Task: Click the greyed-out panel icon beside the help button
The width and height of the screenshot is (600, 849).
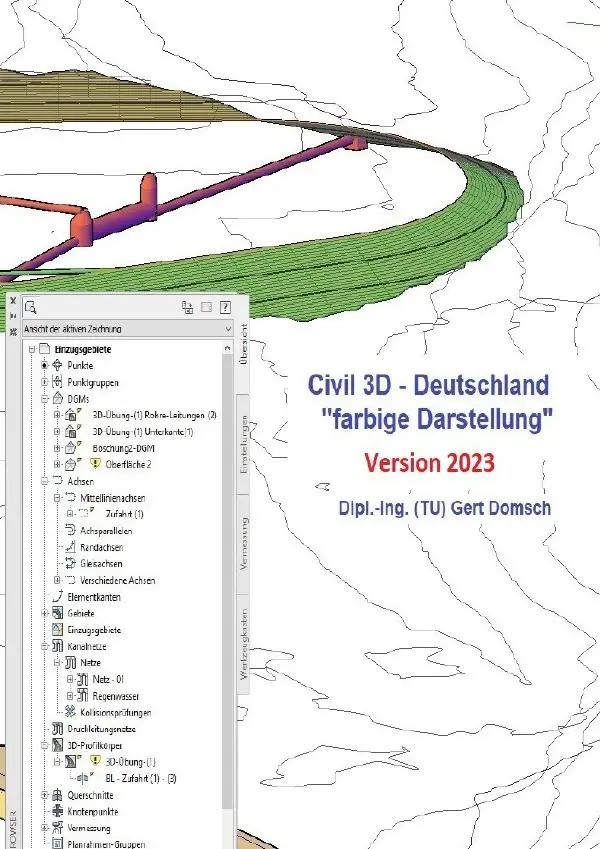Action: pos(206,308)
